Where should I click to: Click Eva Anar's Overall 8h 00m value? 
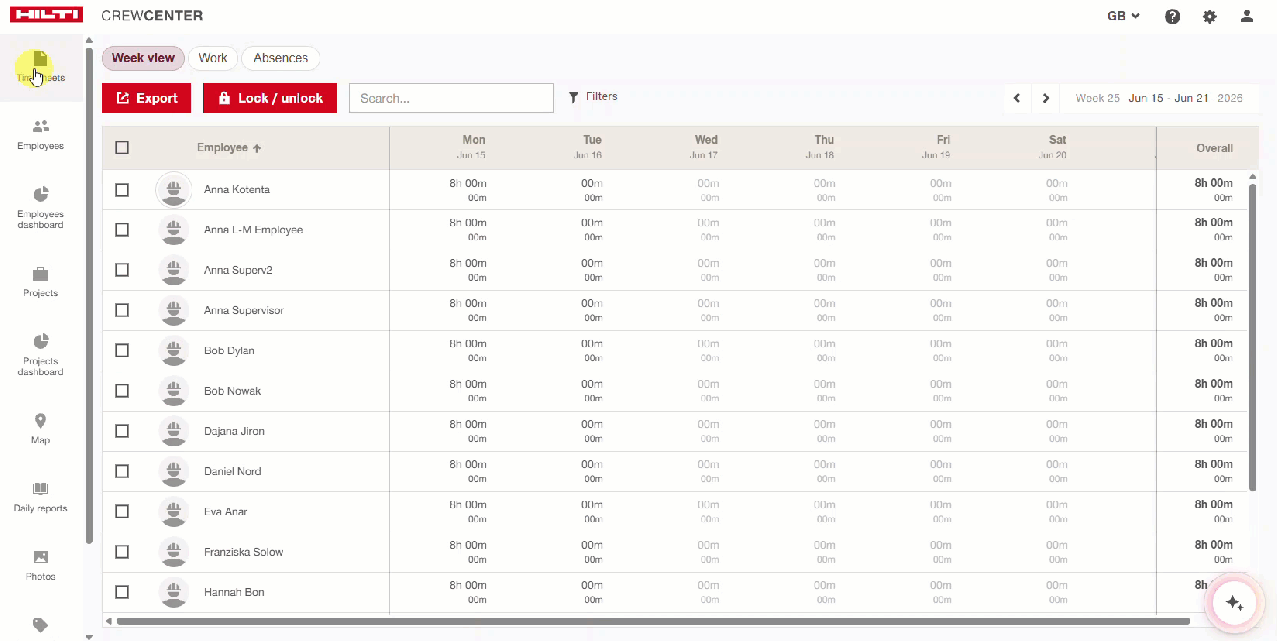[1213, 505]
